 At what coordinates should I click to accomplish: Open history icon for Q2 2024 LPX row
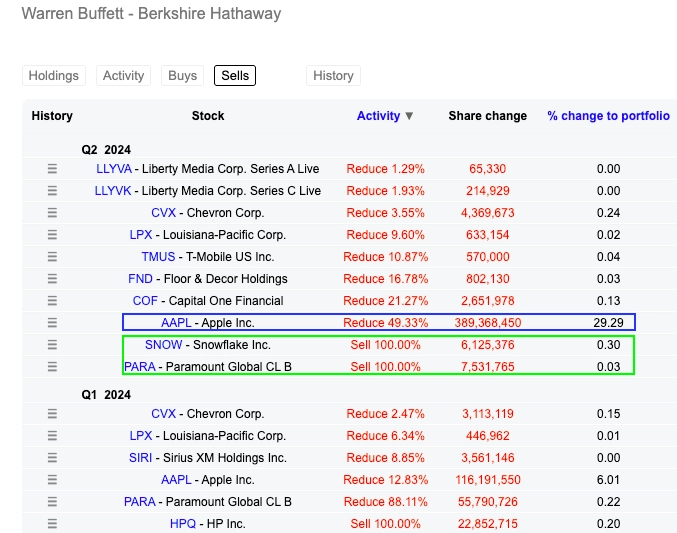click(x=52, y=235)
